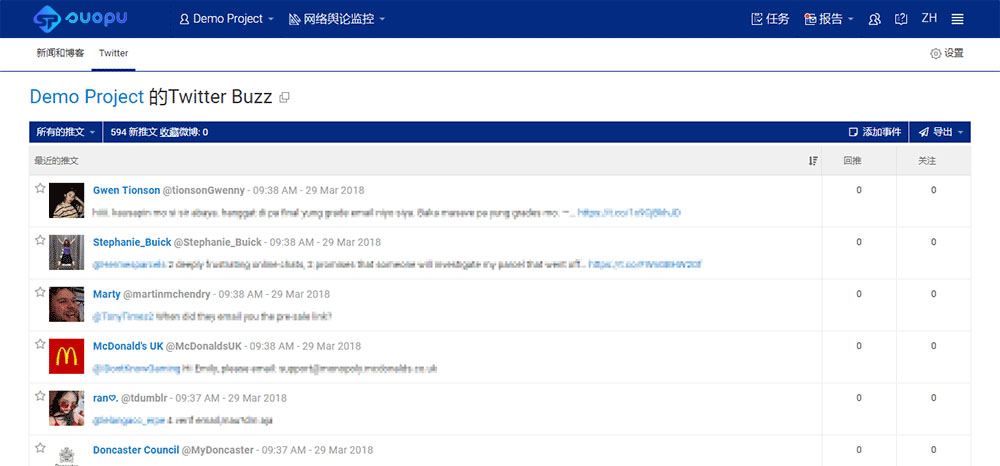1000x466 pixels.
Task: Star the Marty tweet
Action: coord(40,292)
